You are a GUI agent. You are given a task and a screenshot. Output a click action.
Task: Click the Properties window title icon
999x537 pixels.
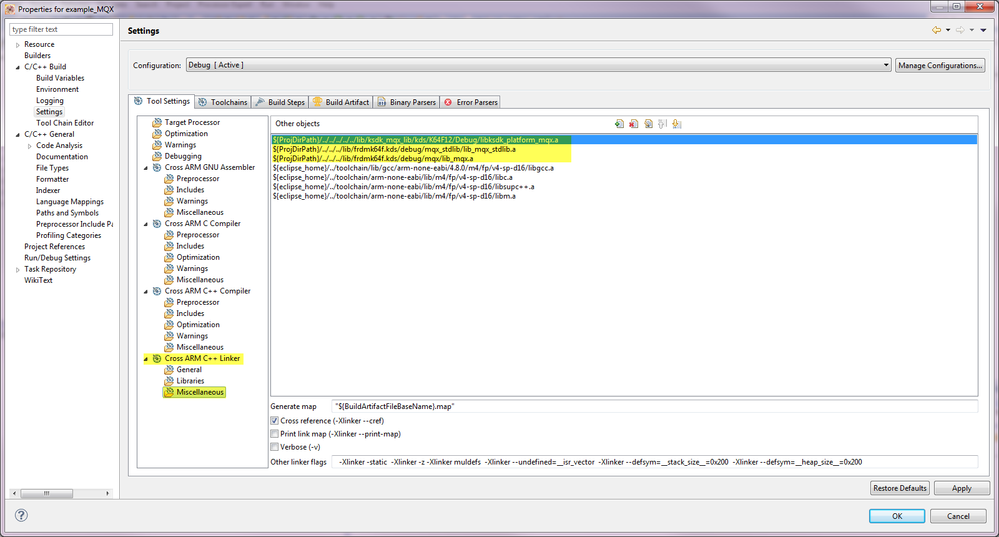pos(10,9)
